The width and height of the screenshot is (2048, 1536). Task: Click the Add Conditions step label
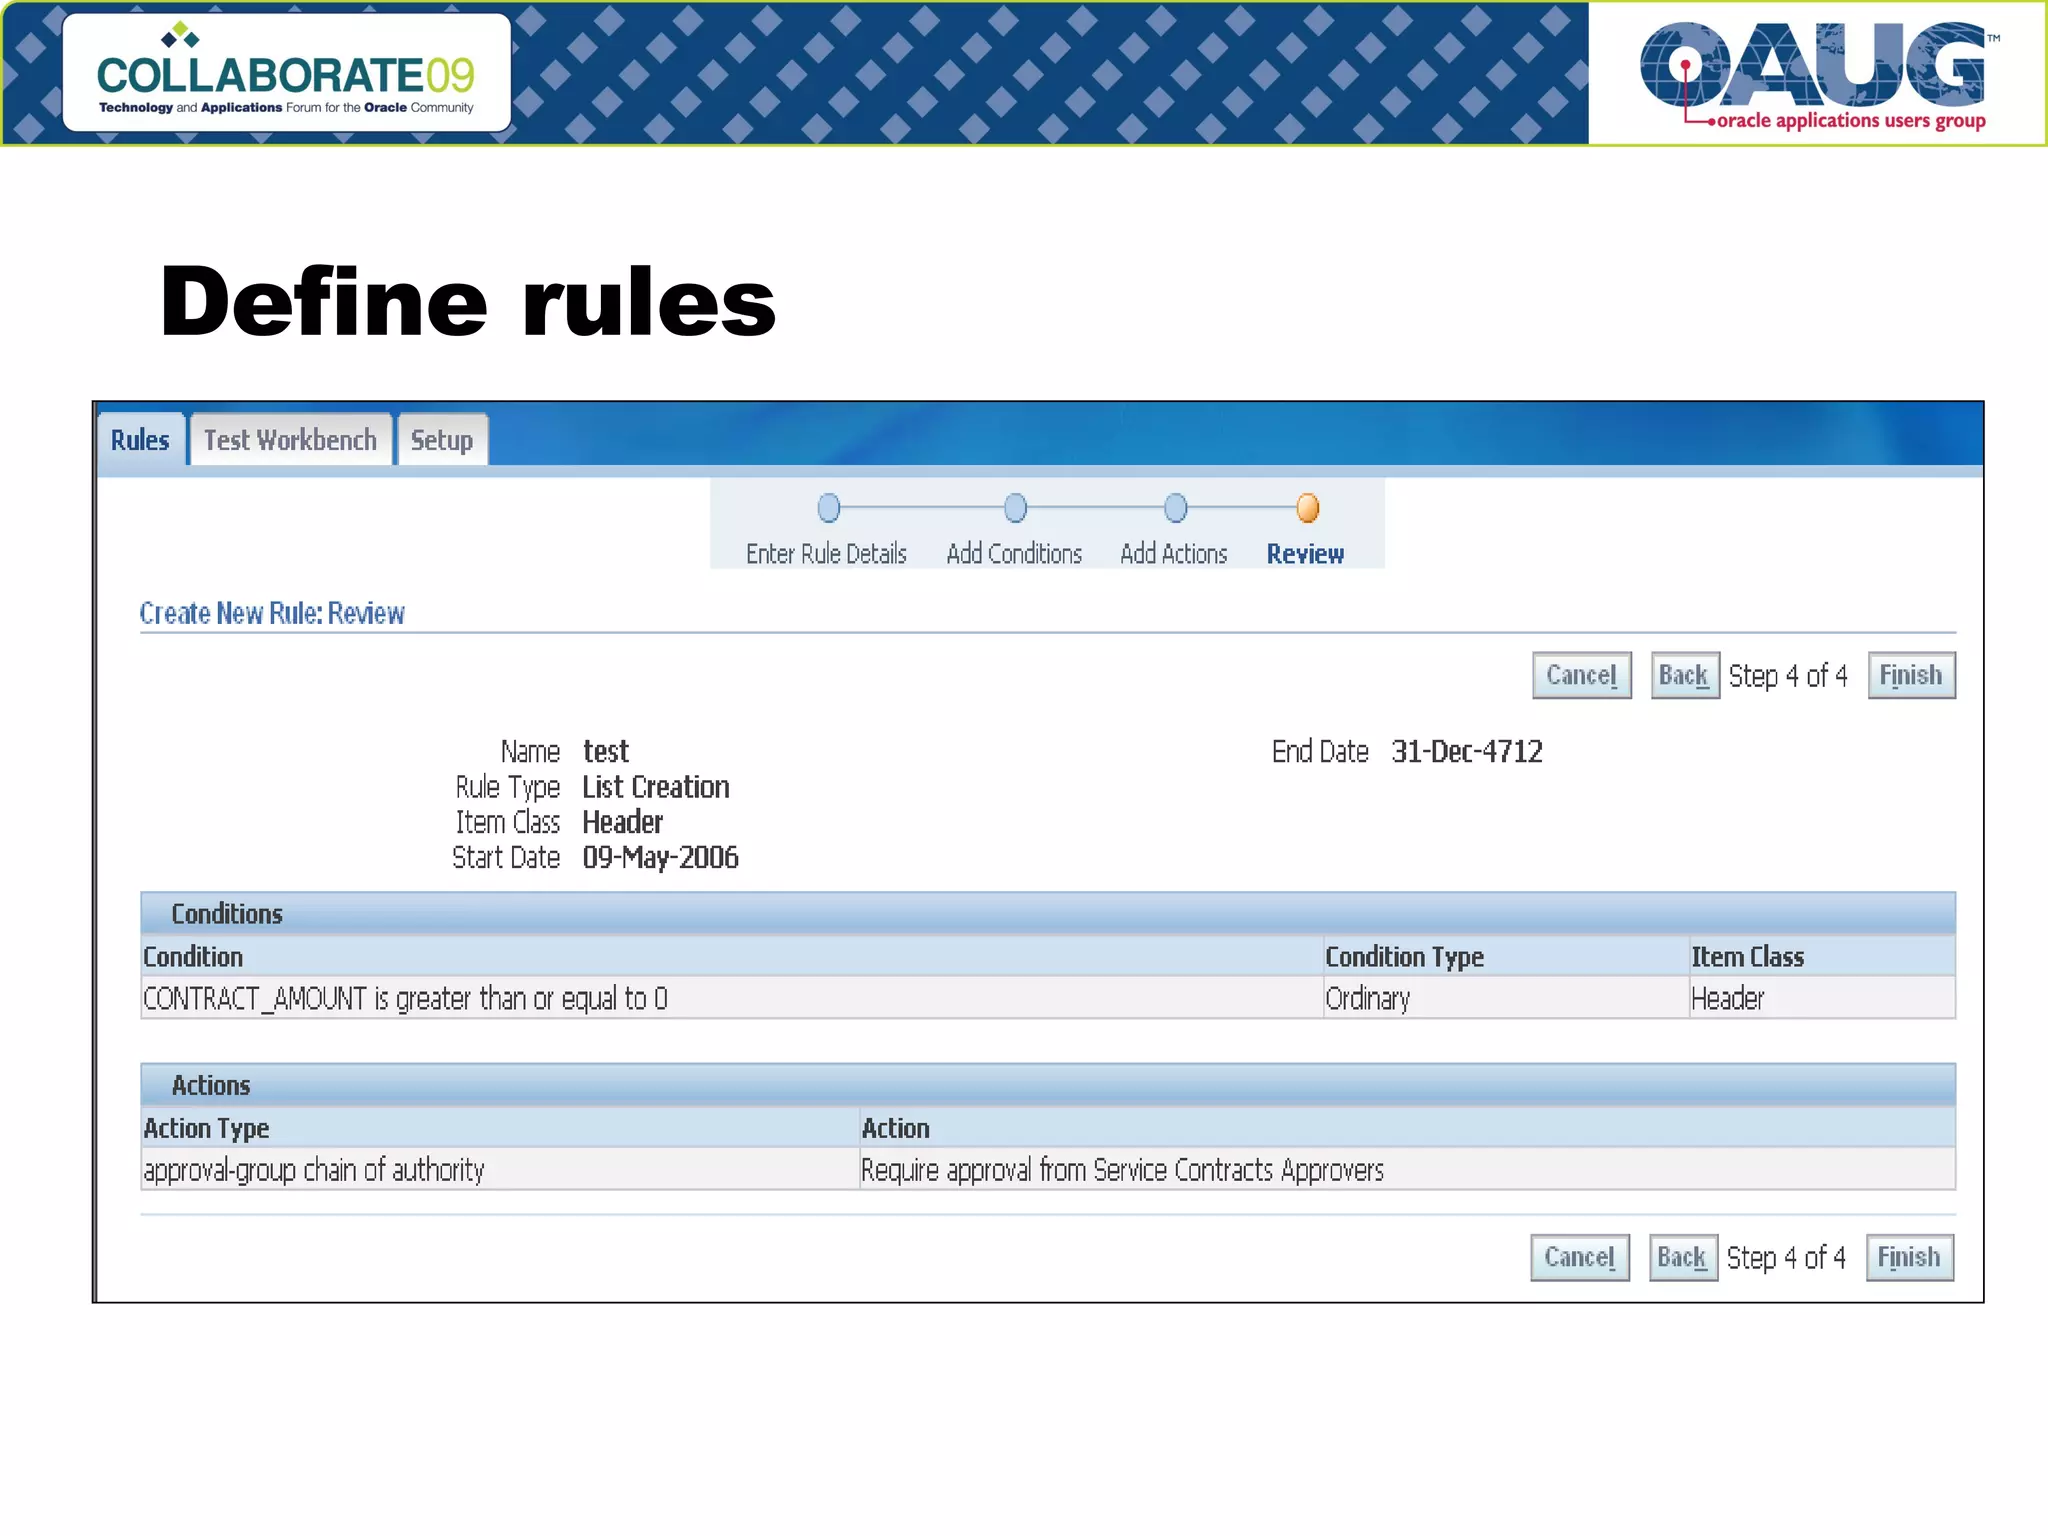[1014, 554]
